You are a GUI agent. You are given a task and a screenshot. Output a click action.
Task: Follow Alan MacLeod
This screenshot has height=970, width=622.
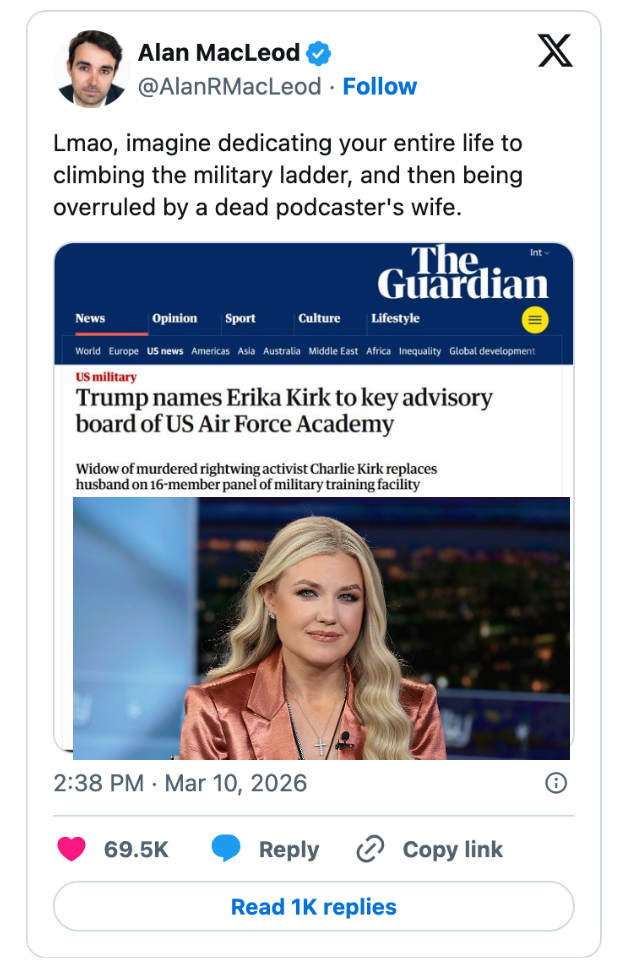(380, 87)
